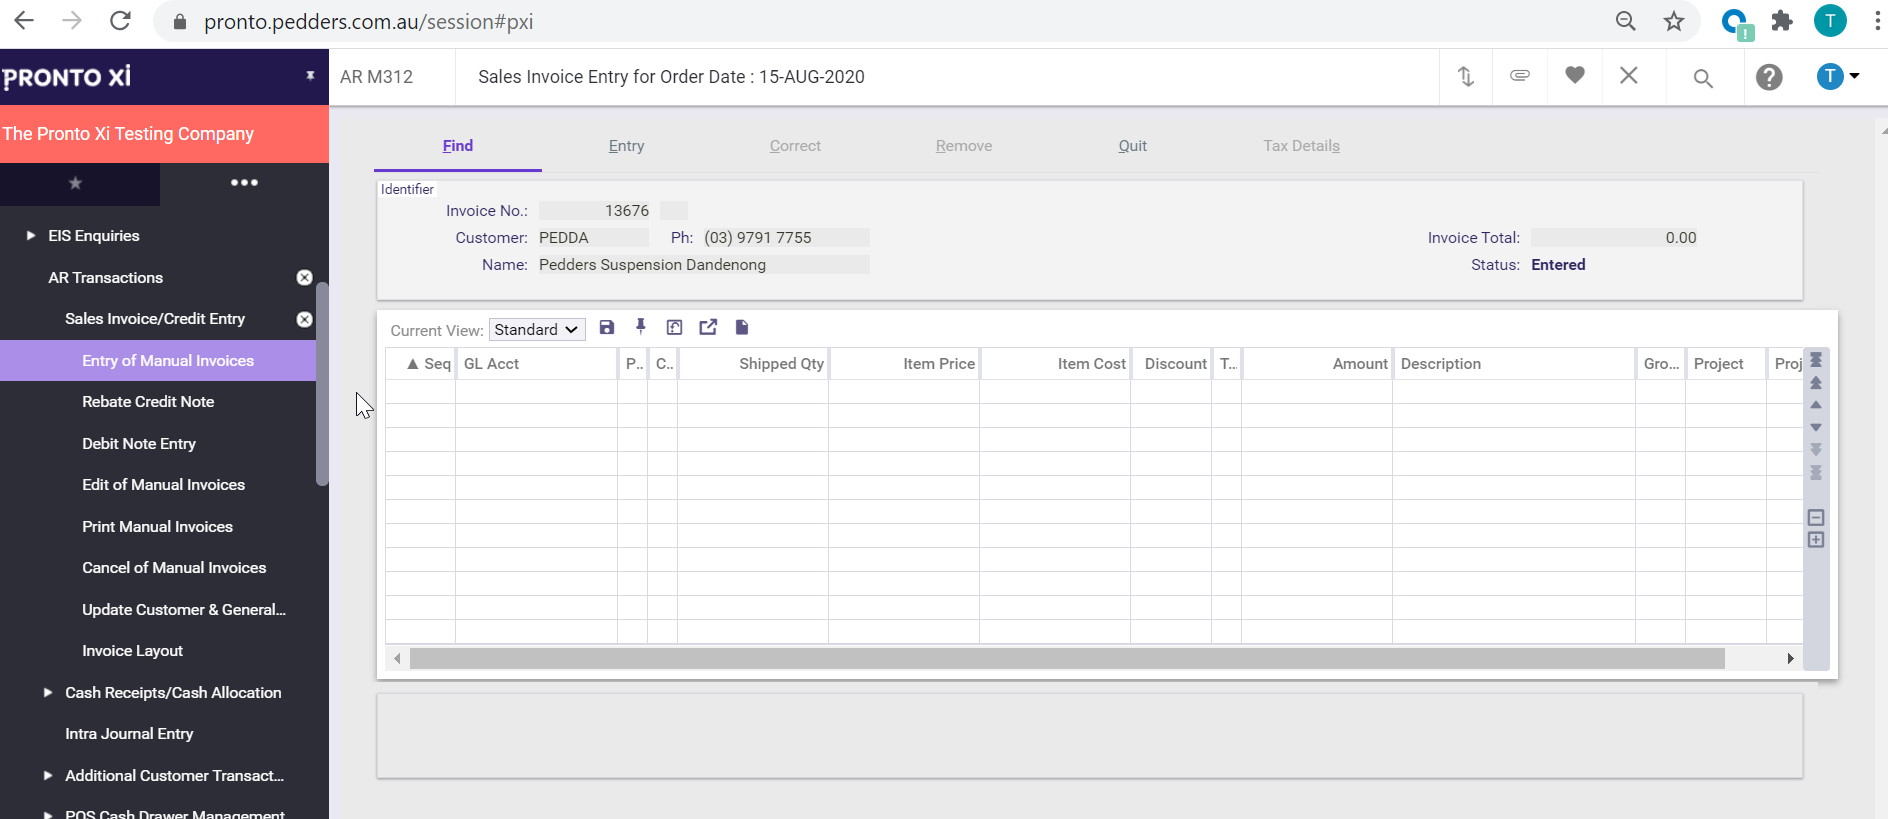This screenshot has height=819, width=1888.
Task: Select the Tax Details tab
Action: 1301,146
